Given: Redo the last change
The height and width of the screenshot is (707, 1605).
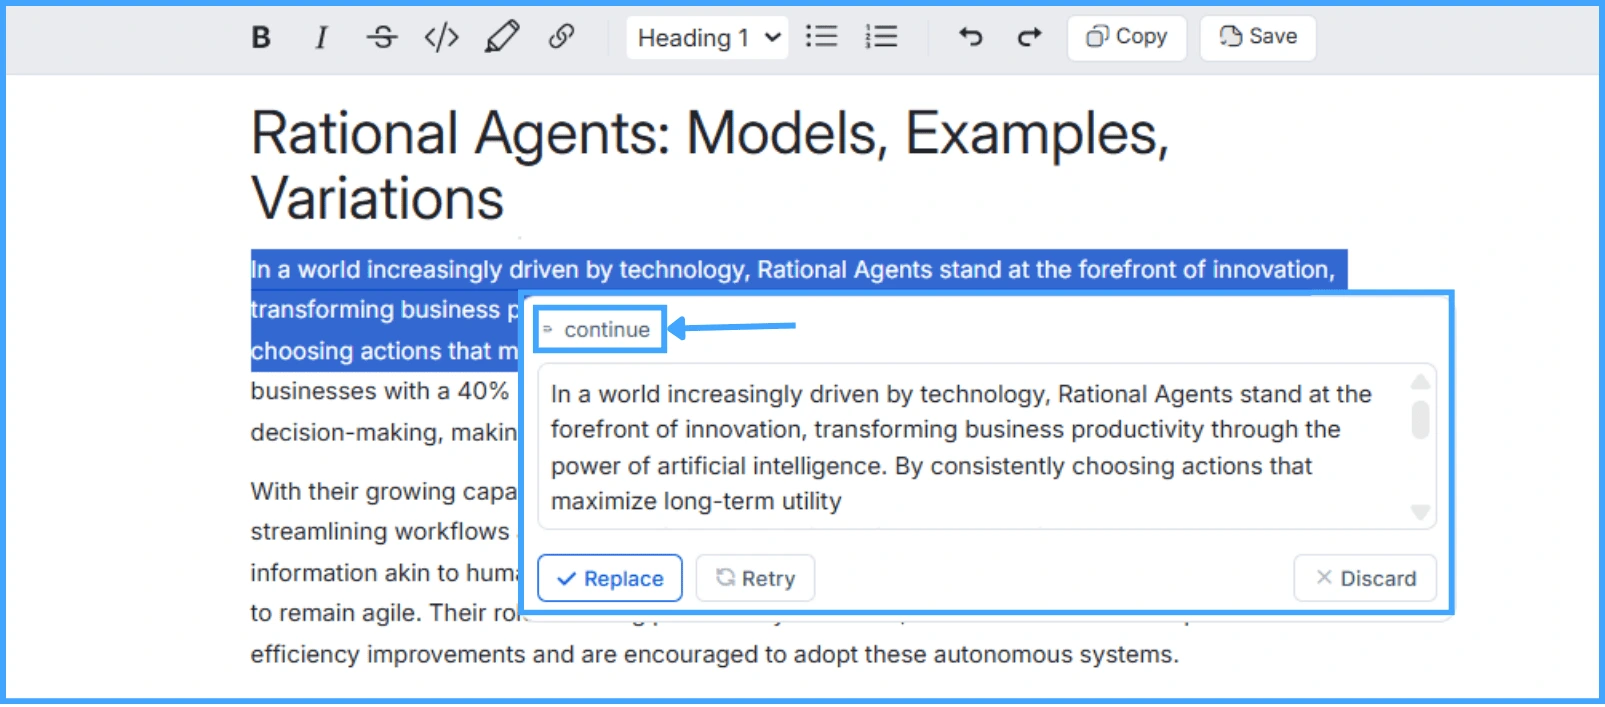Looking at the screenshot, I should tap(1029, 38).
